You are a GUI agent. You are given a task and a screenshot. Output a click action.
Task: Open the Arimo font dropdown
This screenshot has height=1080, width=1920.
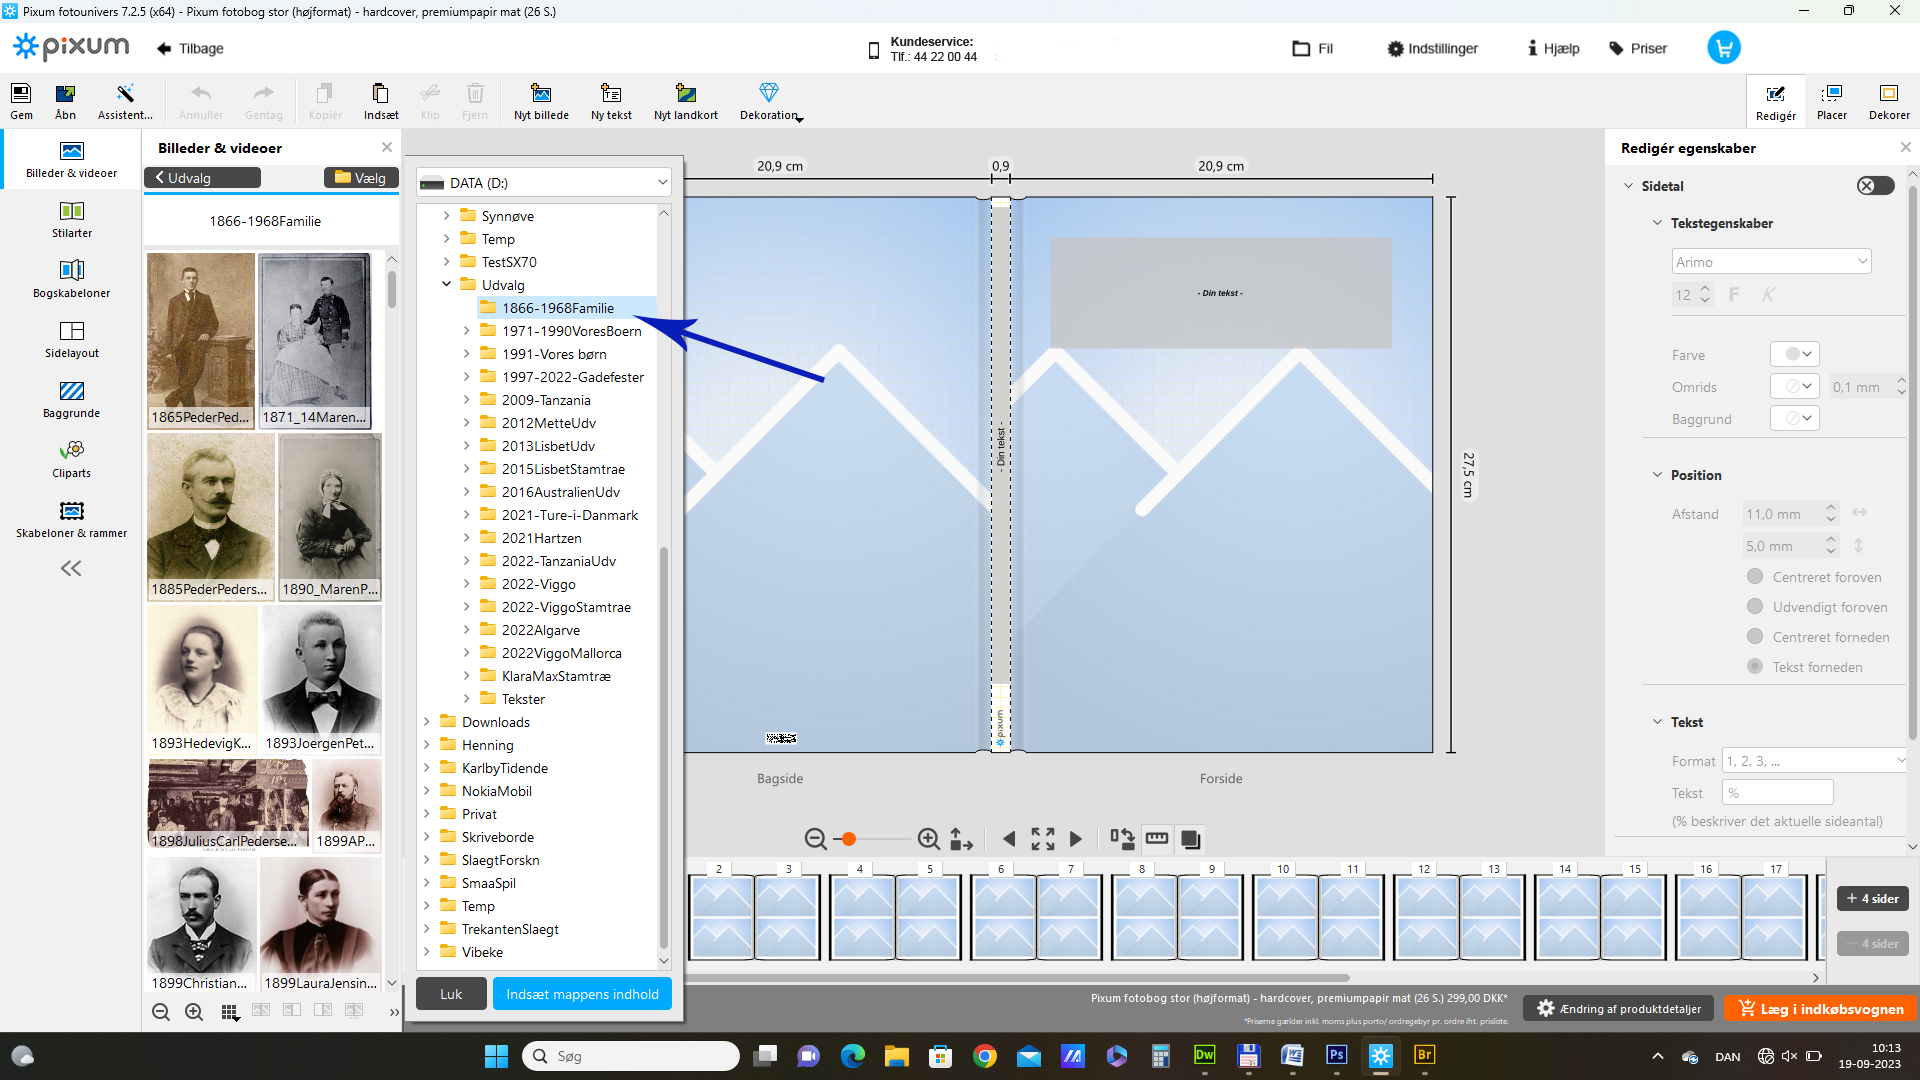click(1770, 262)
